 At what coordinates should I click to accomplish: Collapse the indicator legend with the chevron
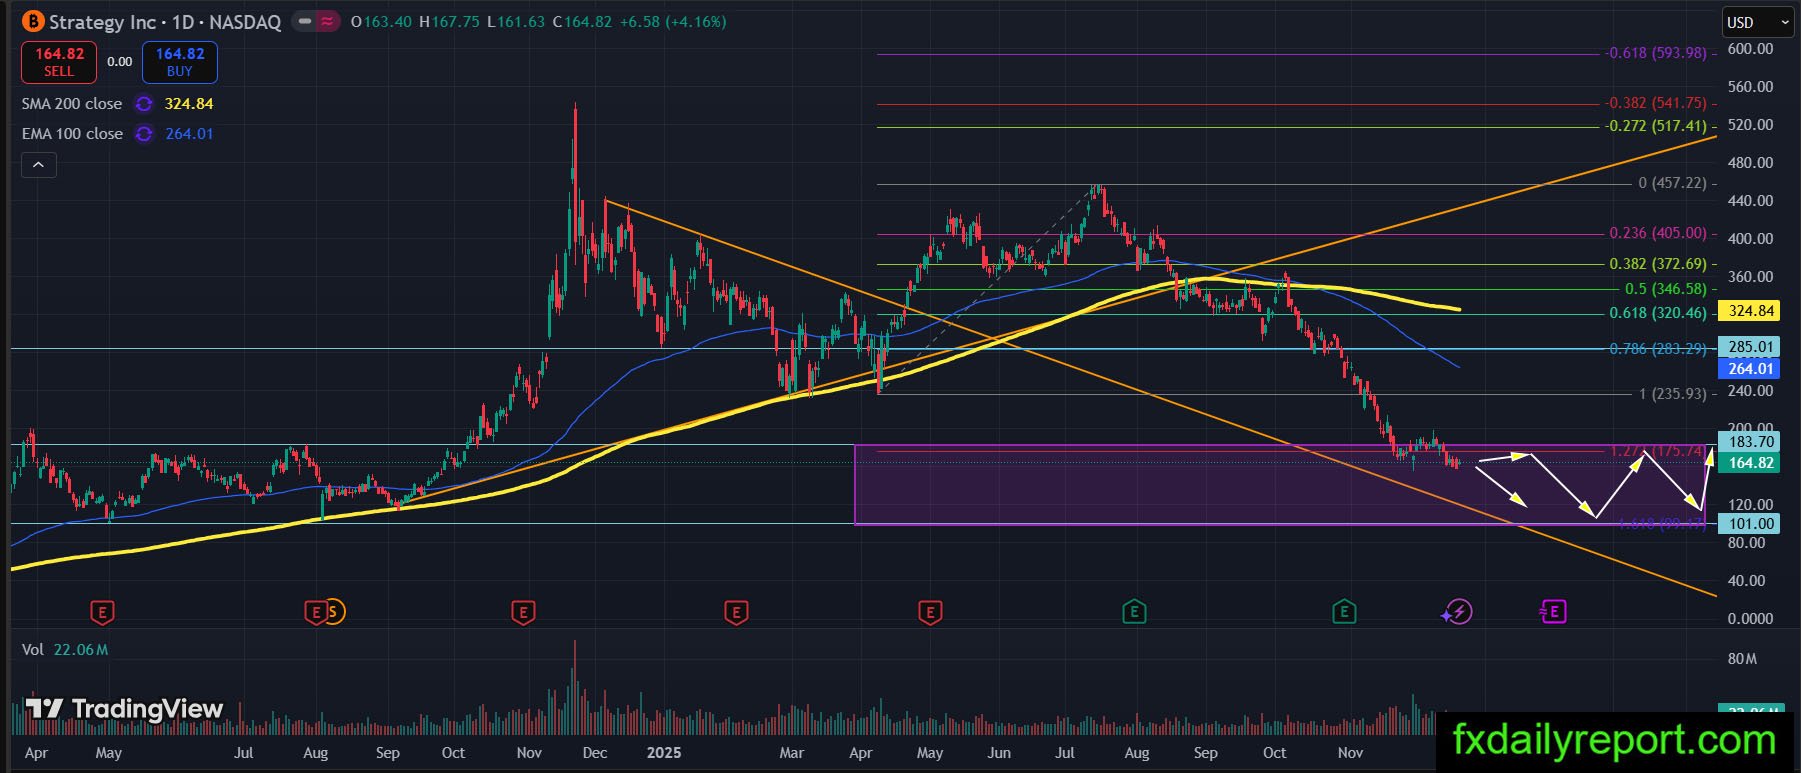click(39, 165)
